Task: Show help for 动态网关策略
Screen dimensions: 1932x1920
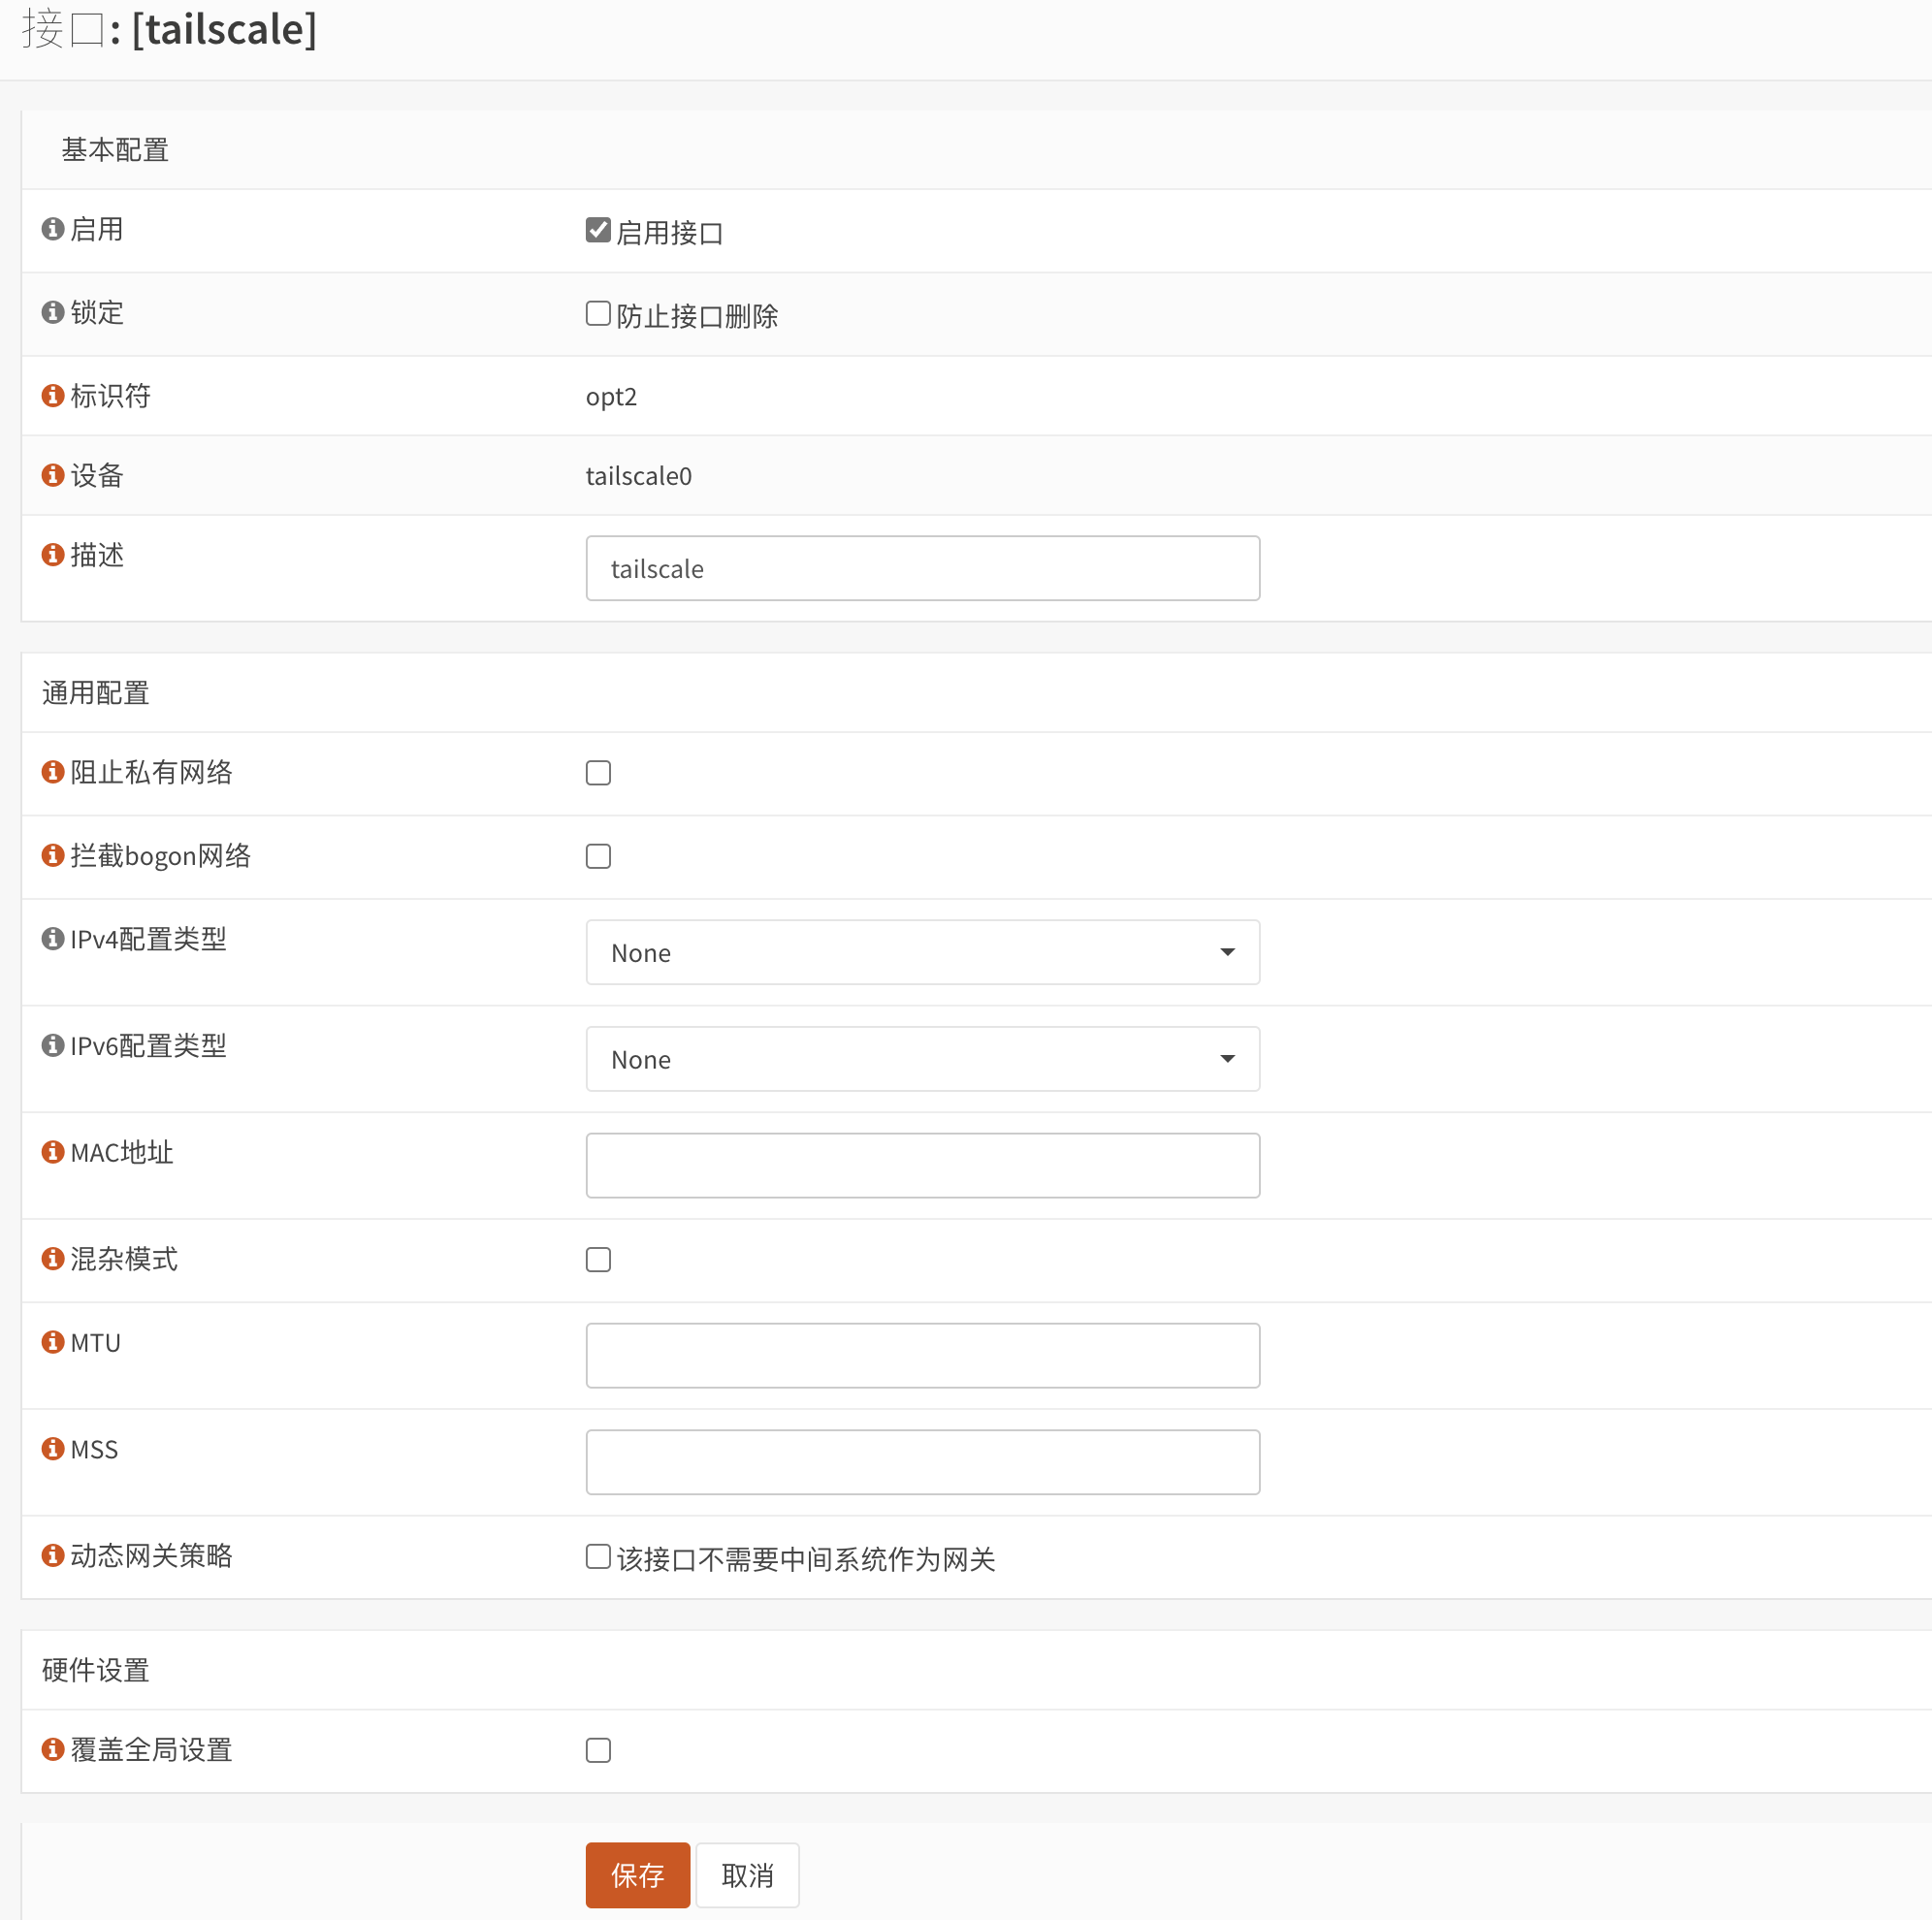Action: (53, 1555)
